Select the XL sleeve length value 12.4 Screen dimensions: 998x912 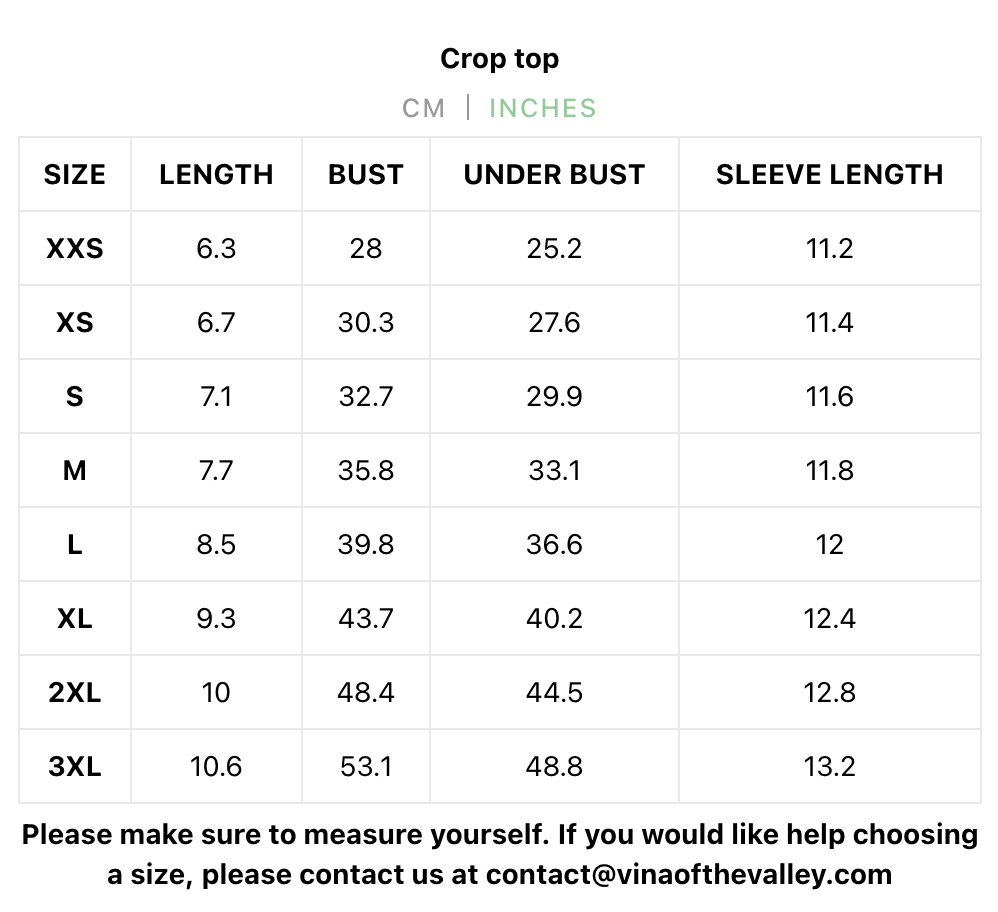coord(829,618)
